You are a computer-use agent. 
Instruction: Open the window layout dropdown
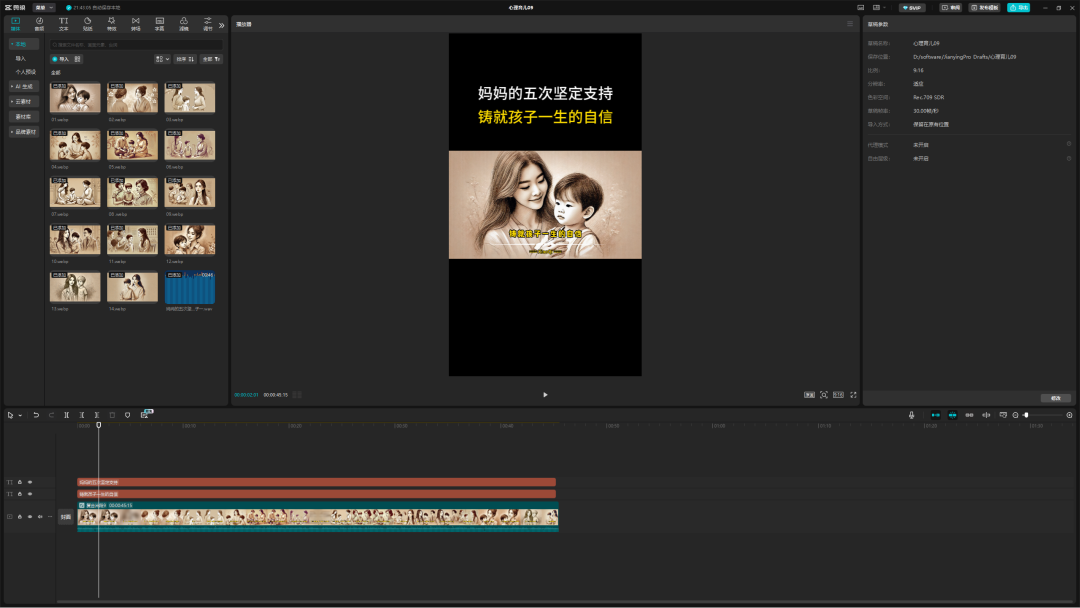coord(879,8)
